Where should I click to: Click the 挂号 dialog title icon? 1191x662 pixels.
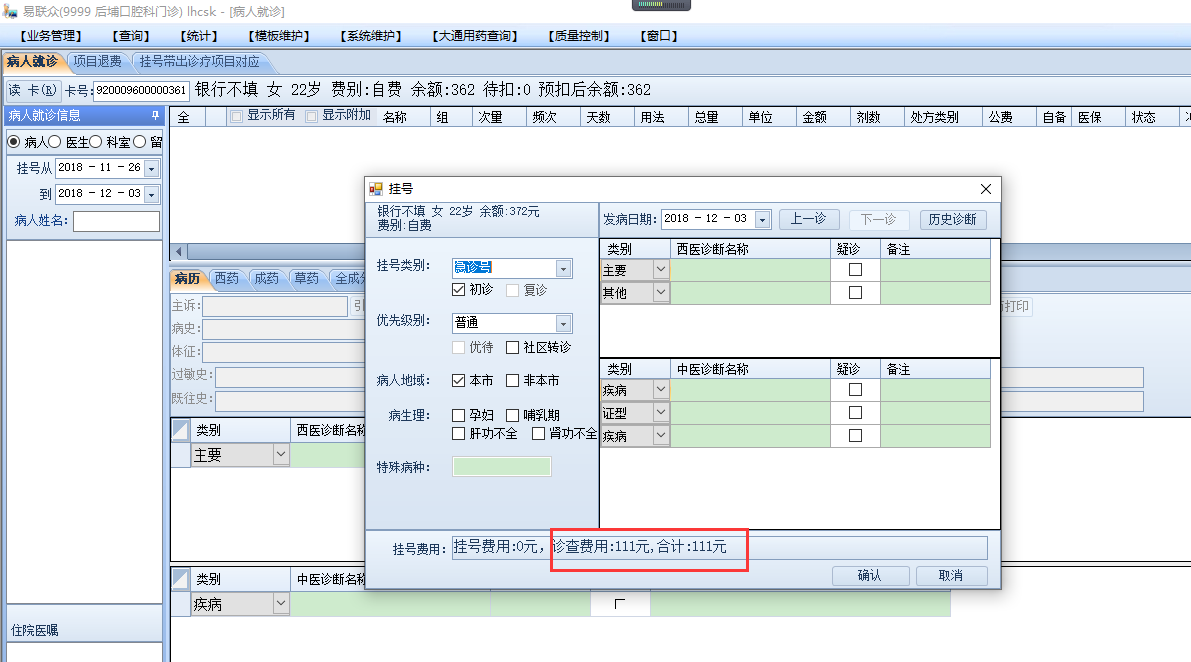(376, 188)
